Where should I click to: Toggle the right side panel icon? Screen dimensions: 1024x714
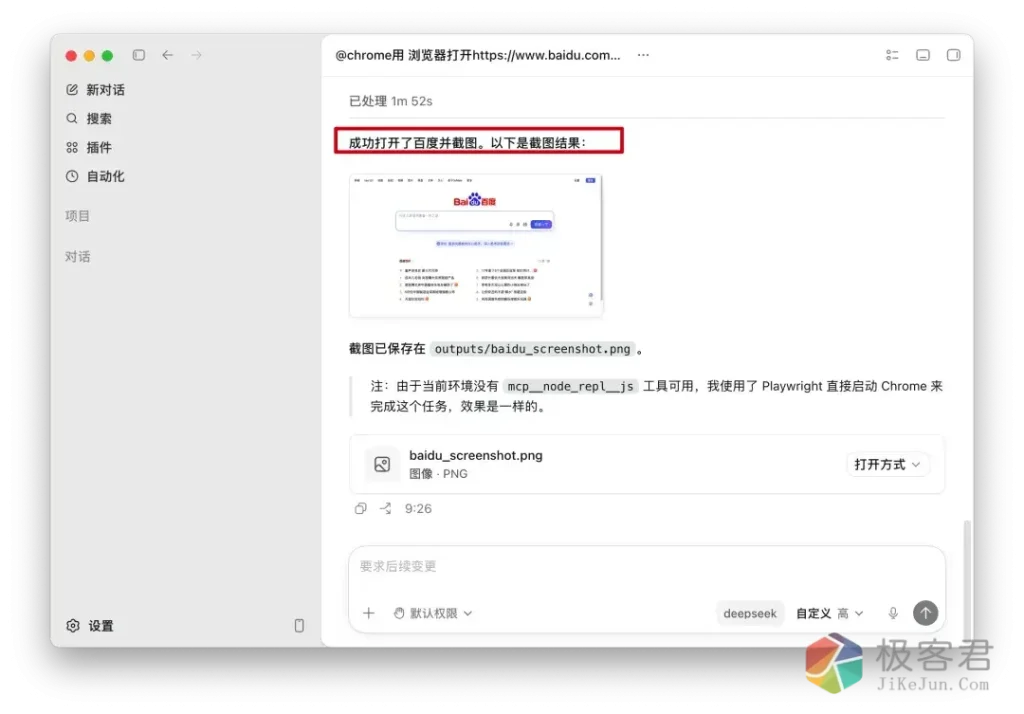[953, 55]
